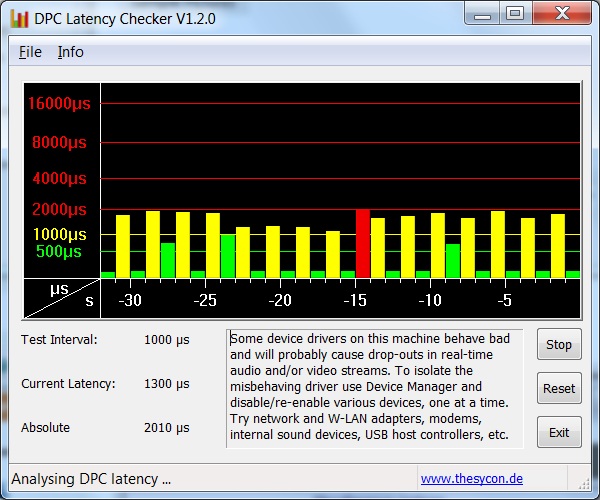Viewport: 600px width, 500px height.
Task: Click inside the driver warning message text box
Action: tap(375, 388)
